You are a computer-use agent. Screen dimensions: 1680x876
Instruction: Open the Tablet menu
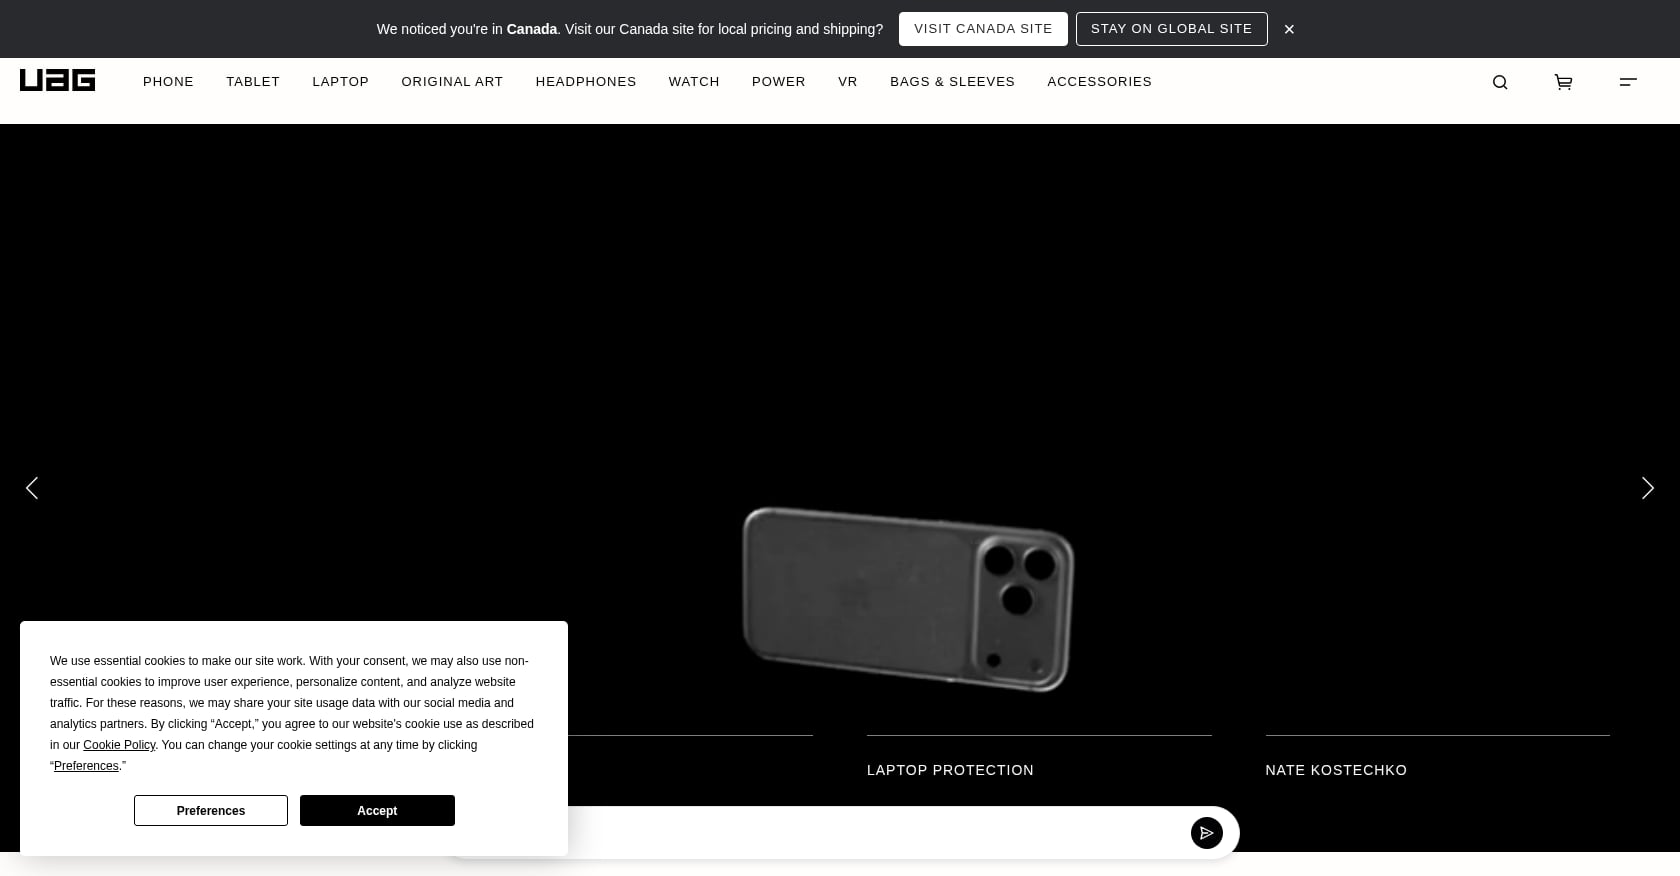[253, 82]
